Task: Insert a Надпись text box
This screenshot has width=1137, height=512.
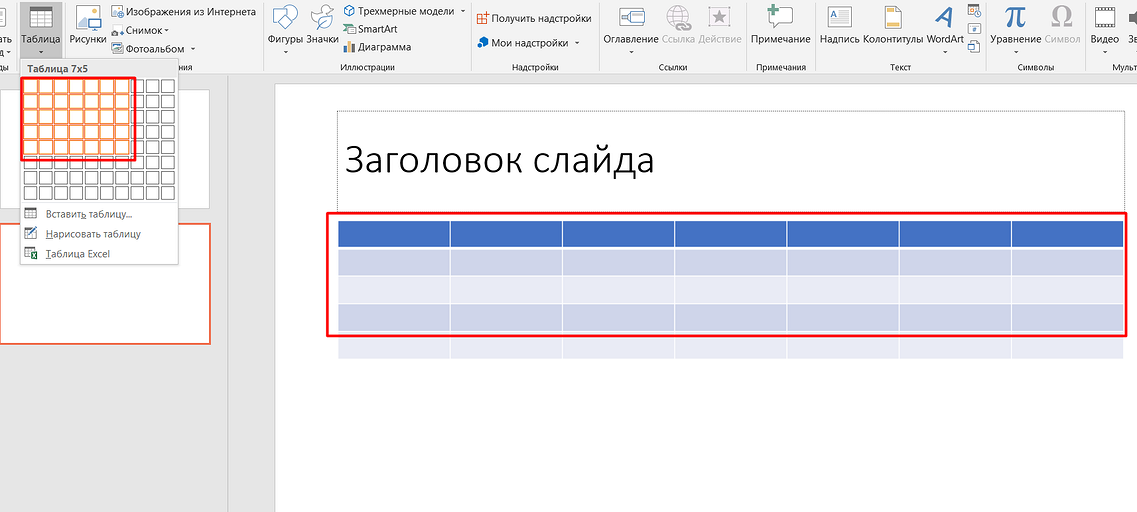Action: tap(839, 24)
